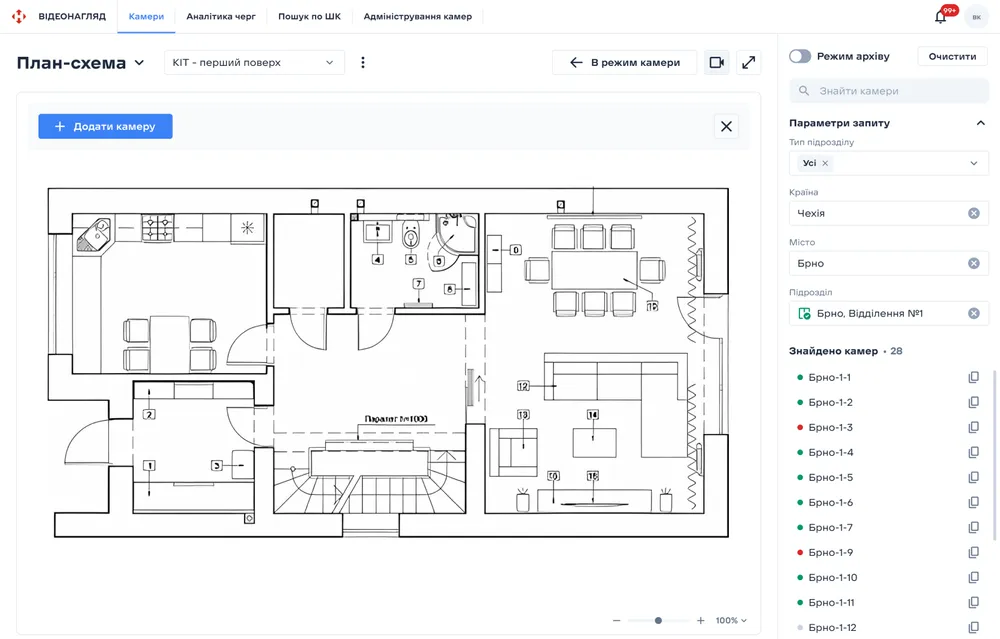Copy icon for Брно-1-1

click(974, 378)
